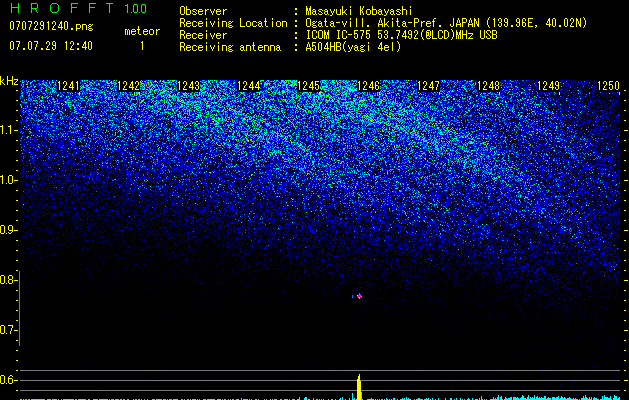Click the 1242 time marker
This screenshot has width=629, height=400.
(x=128, y=86)
